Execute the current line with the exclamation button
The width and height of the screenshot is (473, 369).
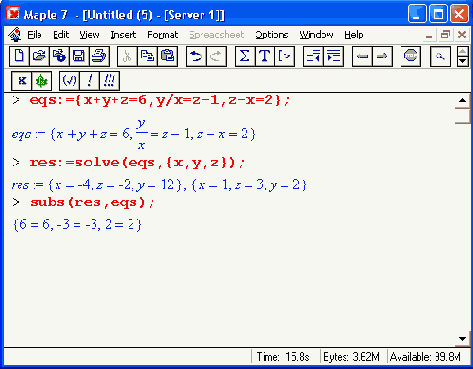coord(89,81)
